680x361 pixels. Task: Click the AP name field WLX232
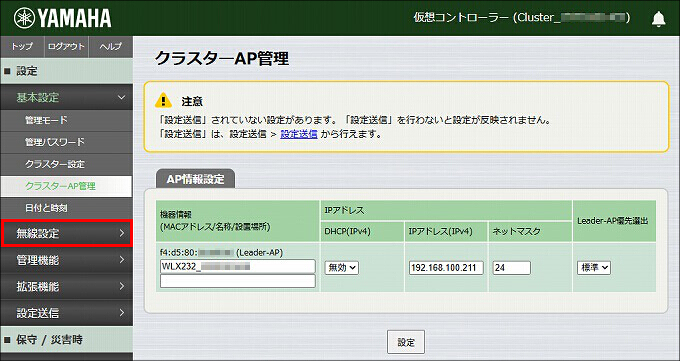tap(238, 266)
